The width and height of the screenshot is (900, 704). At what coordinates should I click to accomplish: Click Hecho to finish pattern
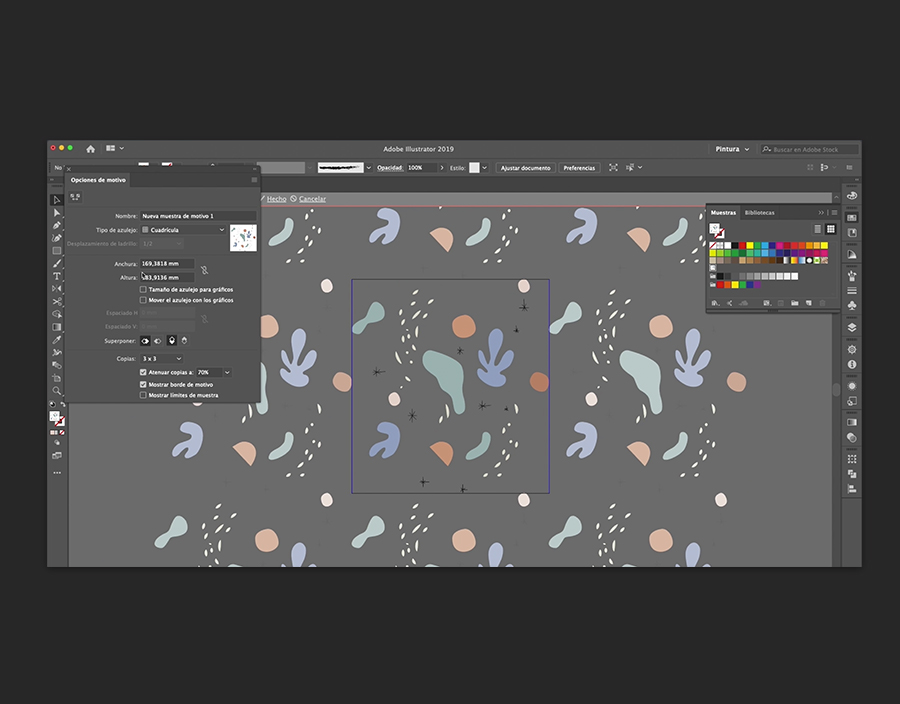tap(276, 199)
